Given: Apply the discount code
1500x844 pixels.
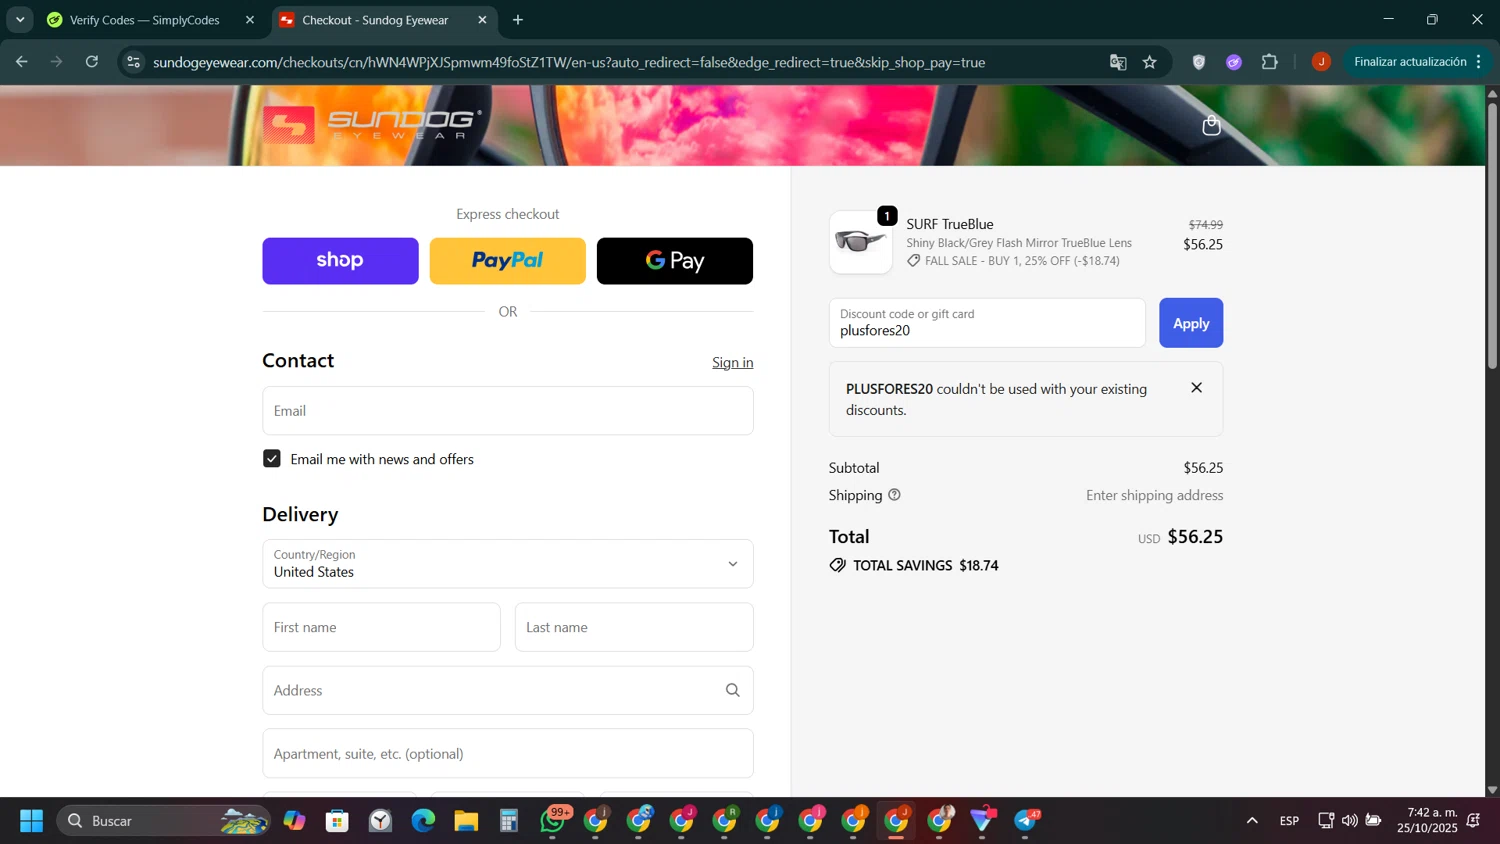Looking at the screenshot, I should click(x=1191, y=323).
